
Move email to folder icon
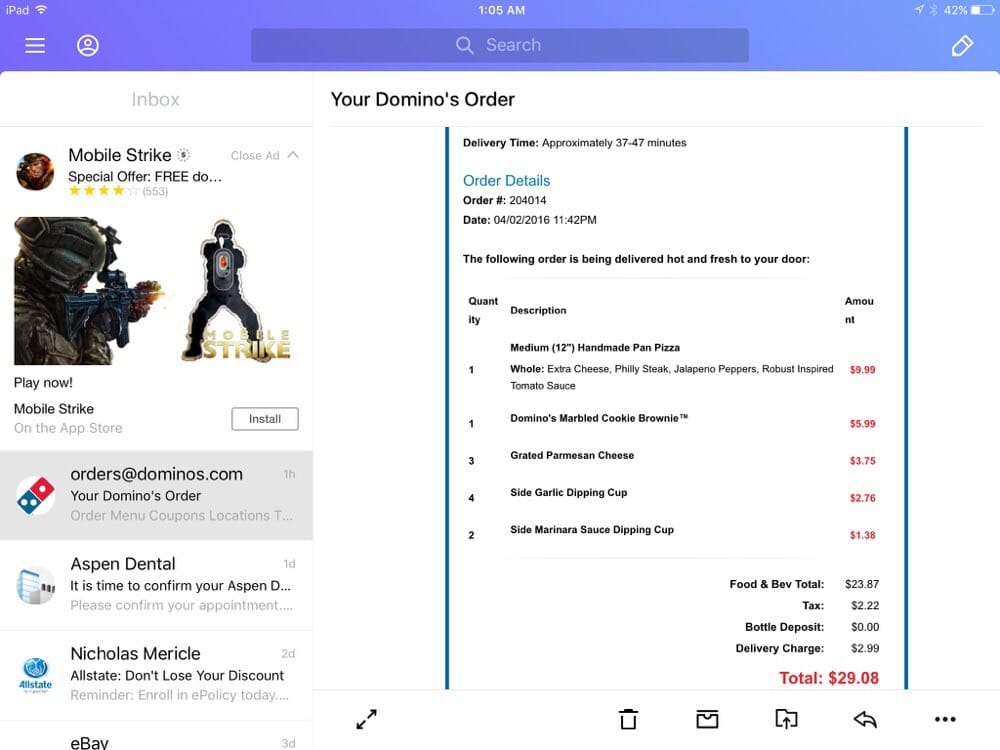786,718
